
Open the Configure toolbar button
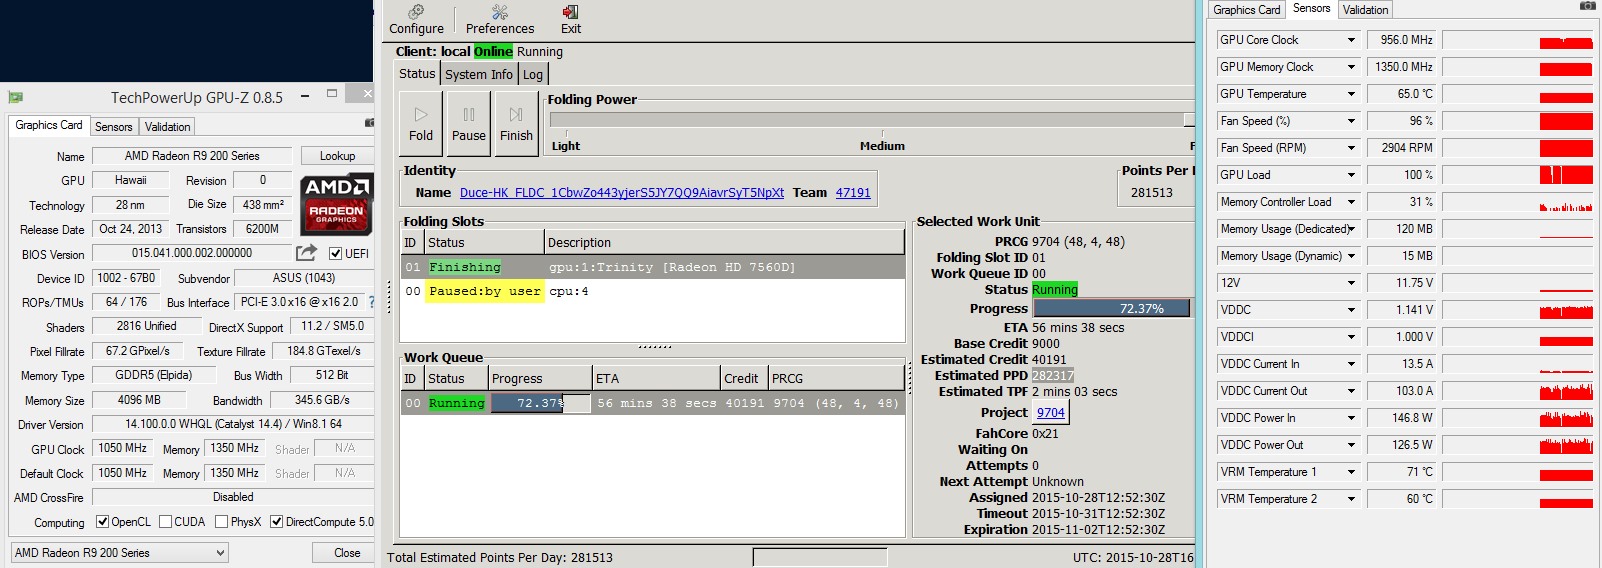tap(416, 19)
